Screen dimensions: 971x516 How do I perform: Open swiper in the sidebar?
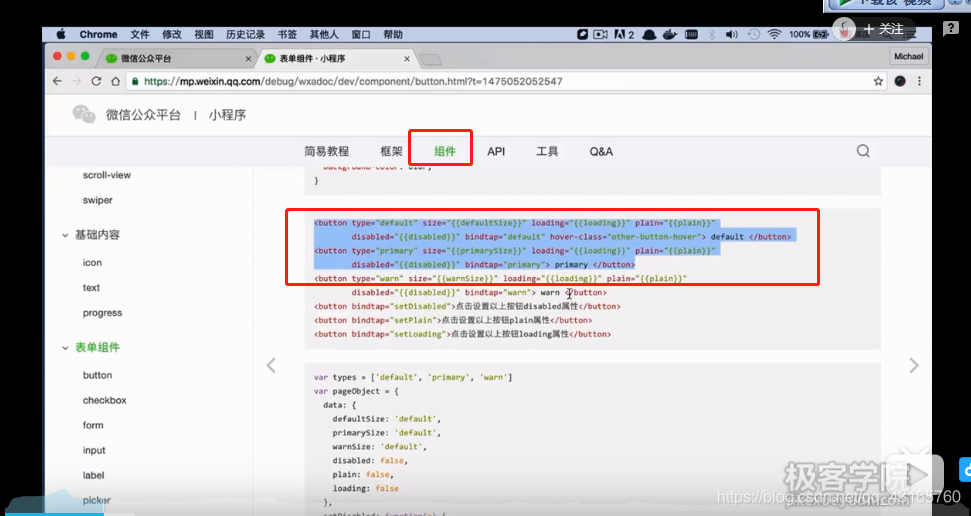click(98, 201)
